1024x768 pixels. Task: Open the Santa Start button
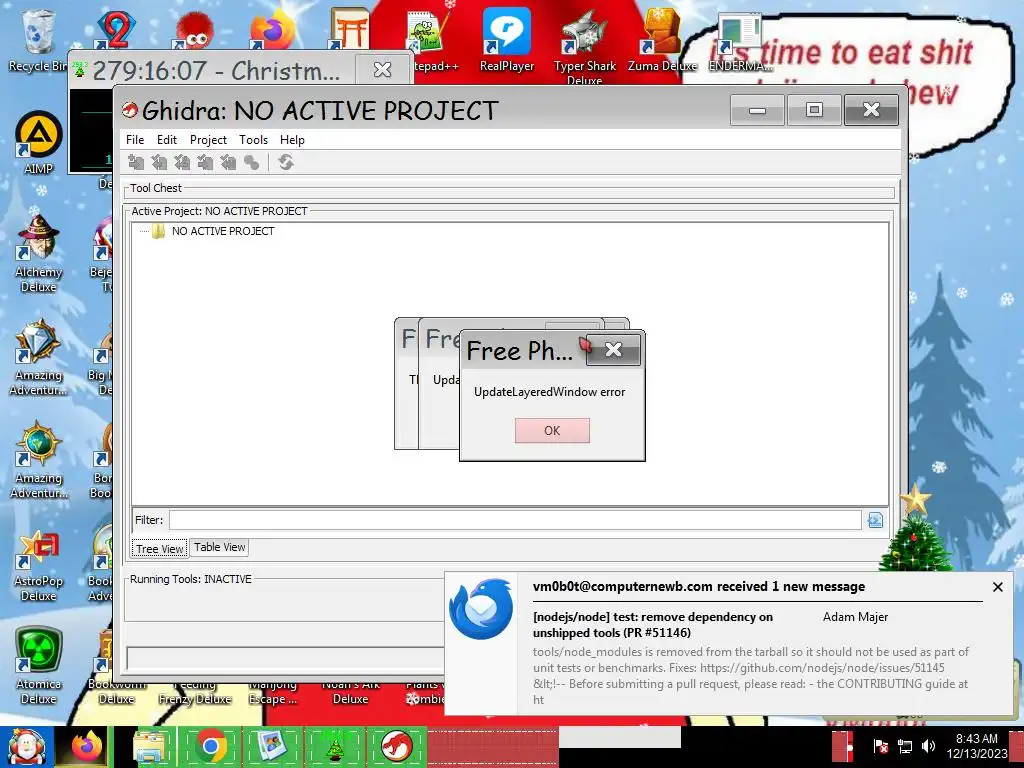(25, 746)
